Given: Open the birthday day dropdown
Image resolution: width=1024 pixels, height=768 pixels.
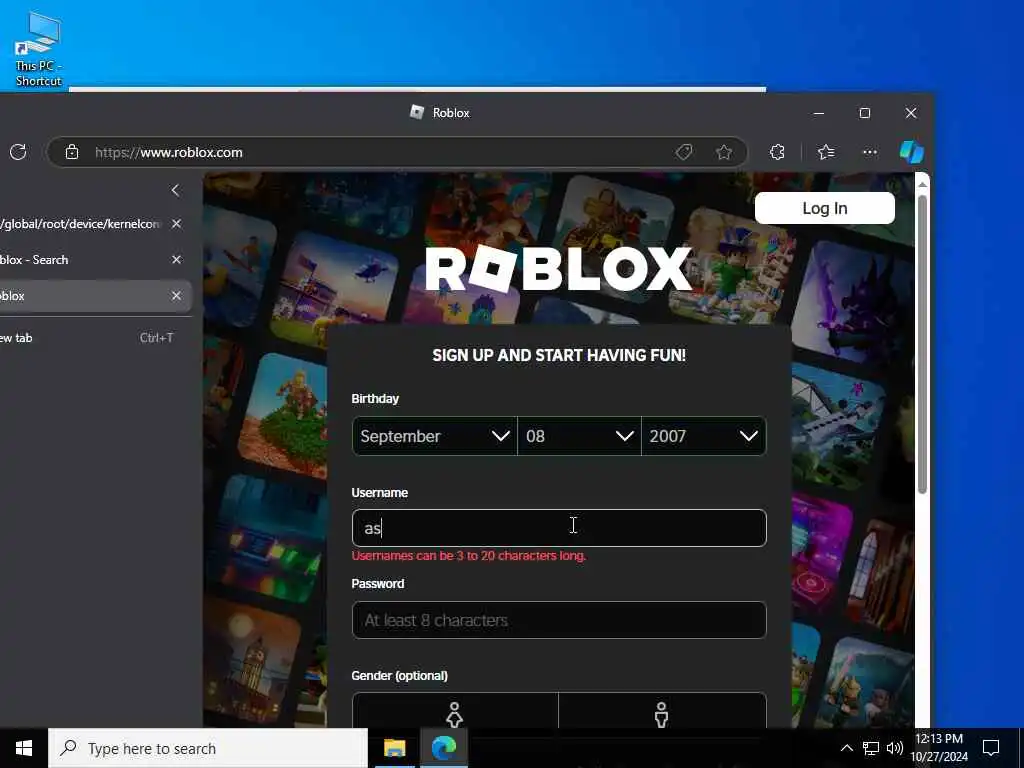Looking at the screenshot, I should pyautogui.click(x=579, y=436).
